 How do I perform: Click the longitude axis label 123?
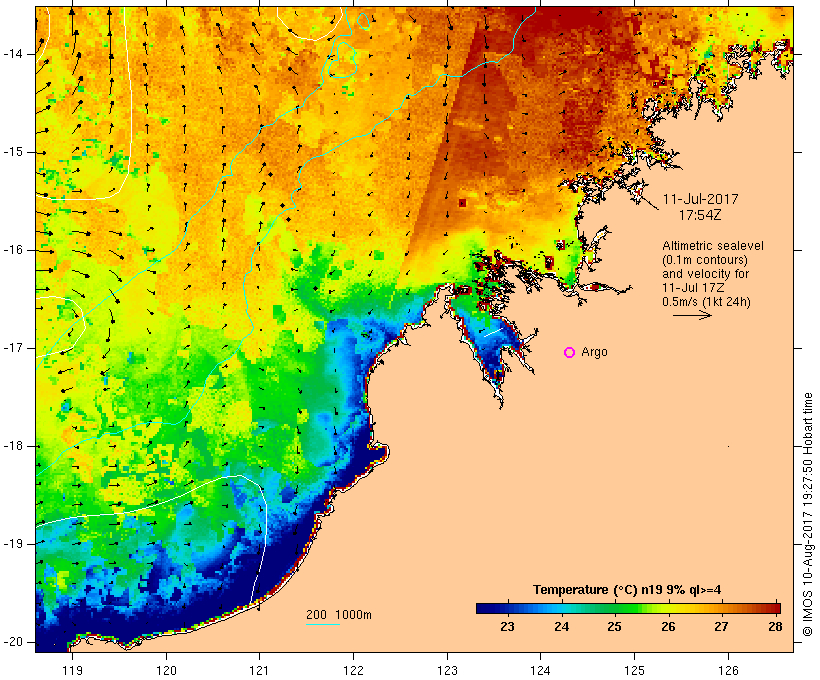447,670
